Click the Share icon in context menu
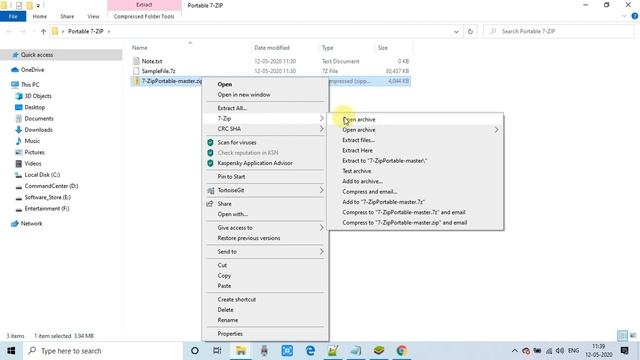Viewport: 640px width, 360px height. point(210,204)
